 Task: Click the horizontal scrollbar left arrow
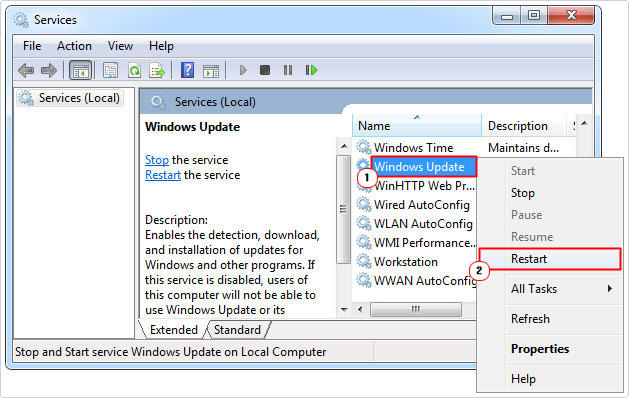pyautogui.click(x=360, y=309)
